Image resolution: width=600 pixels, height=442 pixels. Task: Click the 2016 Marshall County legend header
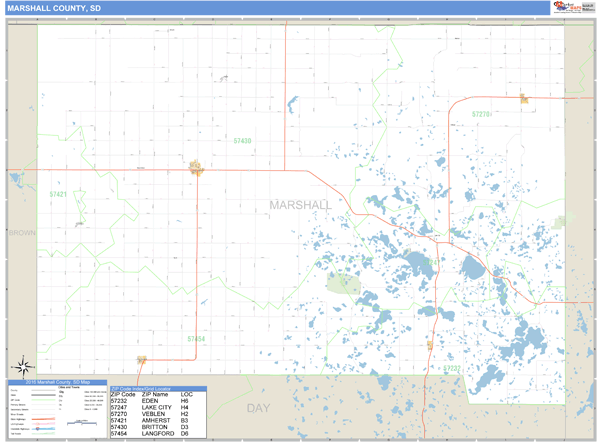click(x=57, y=382)
